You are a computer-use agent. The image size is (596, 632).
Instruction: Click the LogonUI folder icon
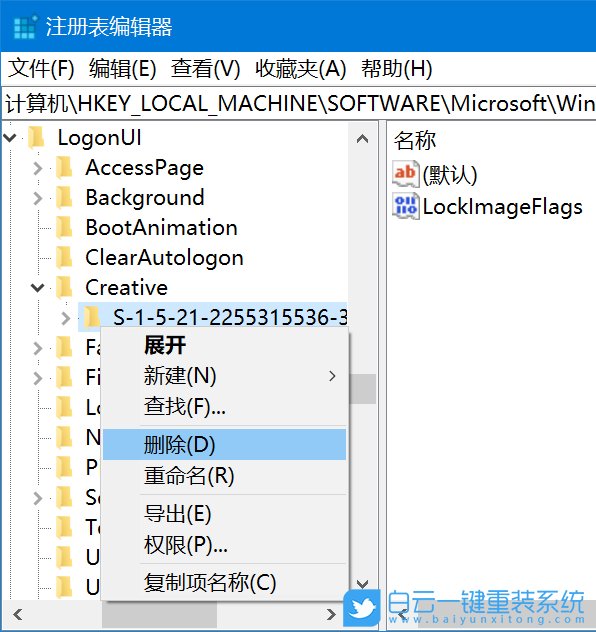[37, 137]
